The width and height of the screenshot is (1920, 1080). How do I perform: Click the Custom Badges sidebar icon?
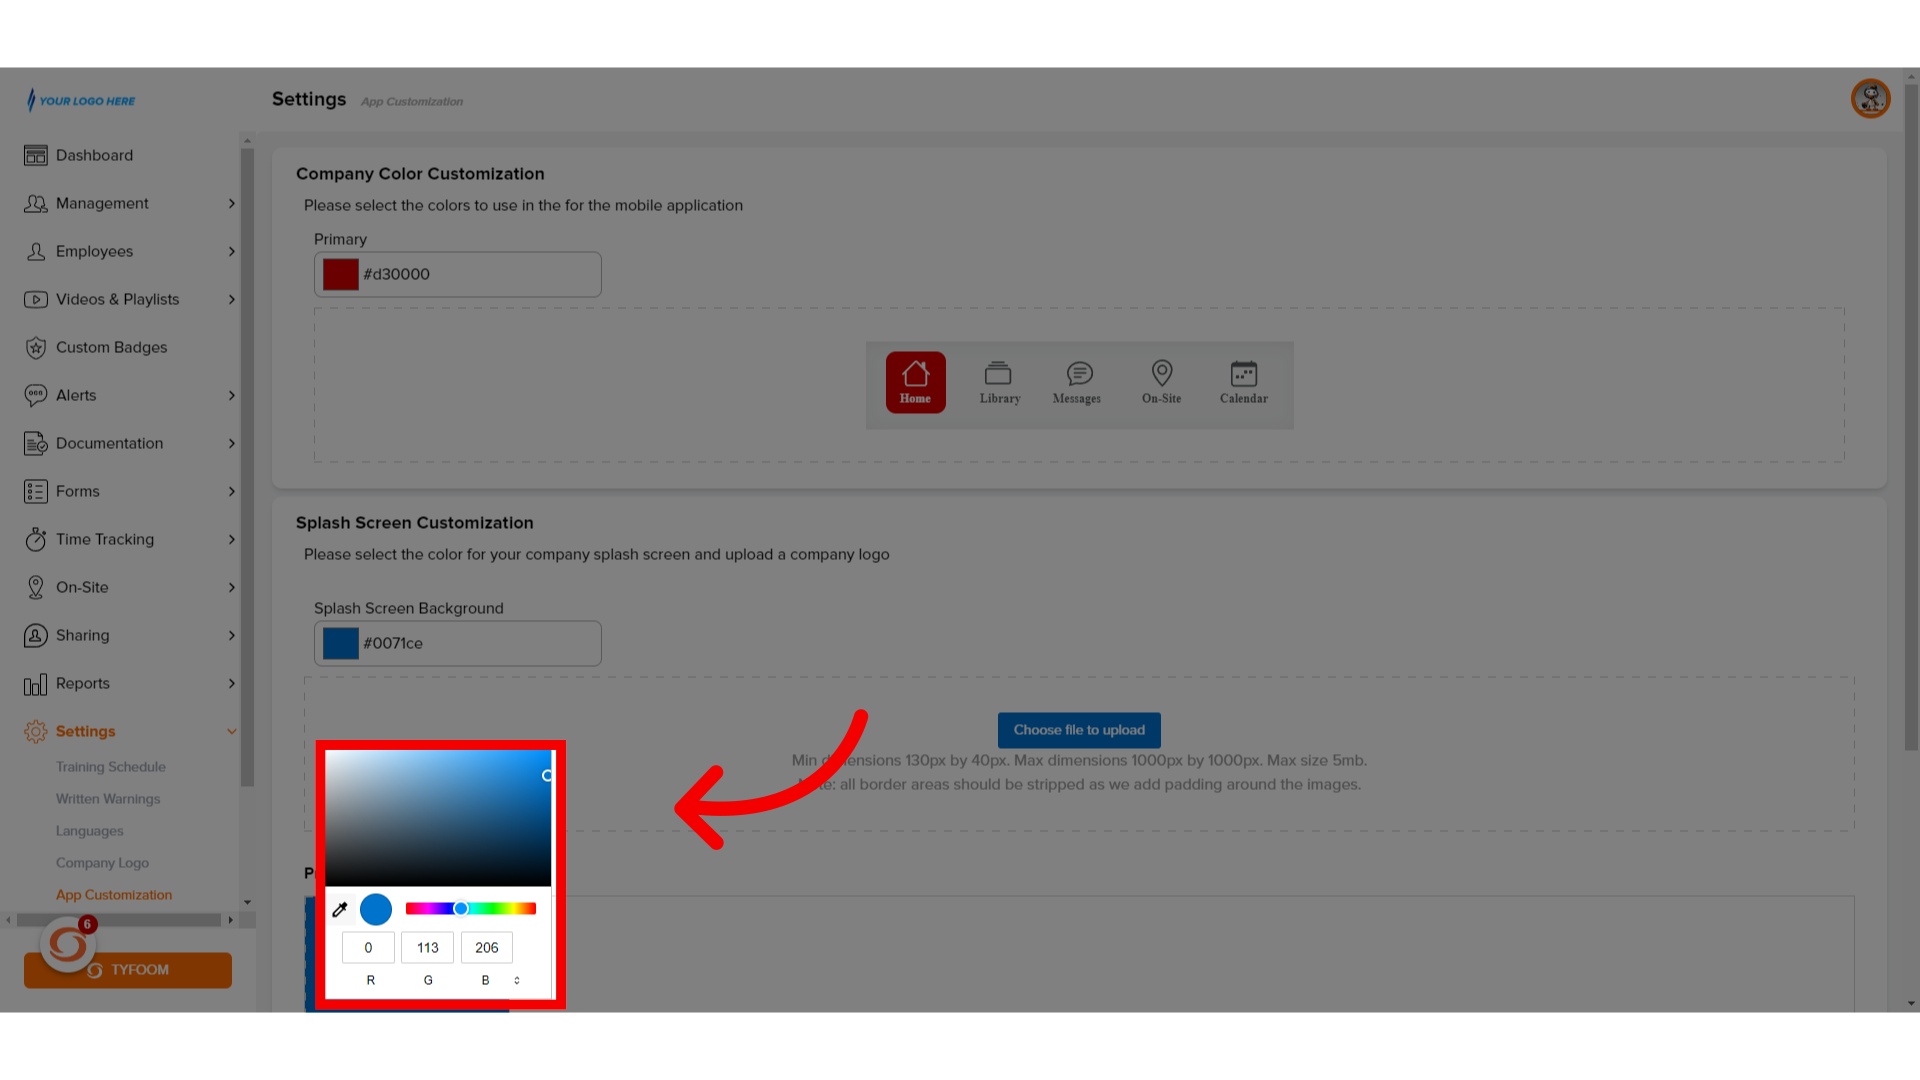(36, 348)
